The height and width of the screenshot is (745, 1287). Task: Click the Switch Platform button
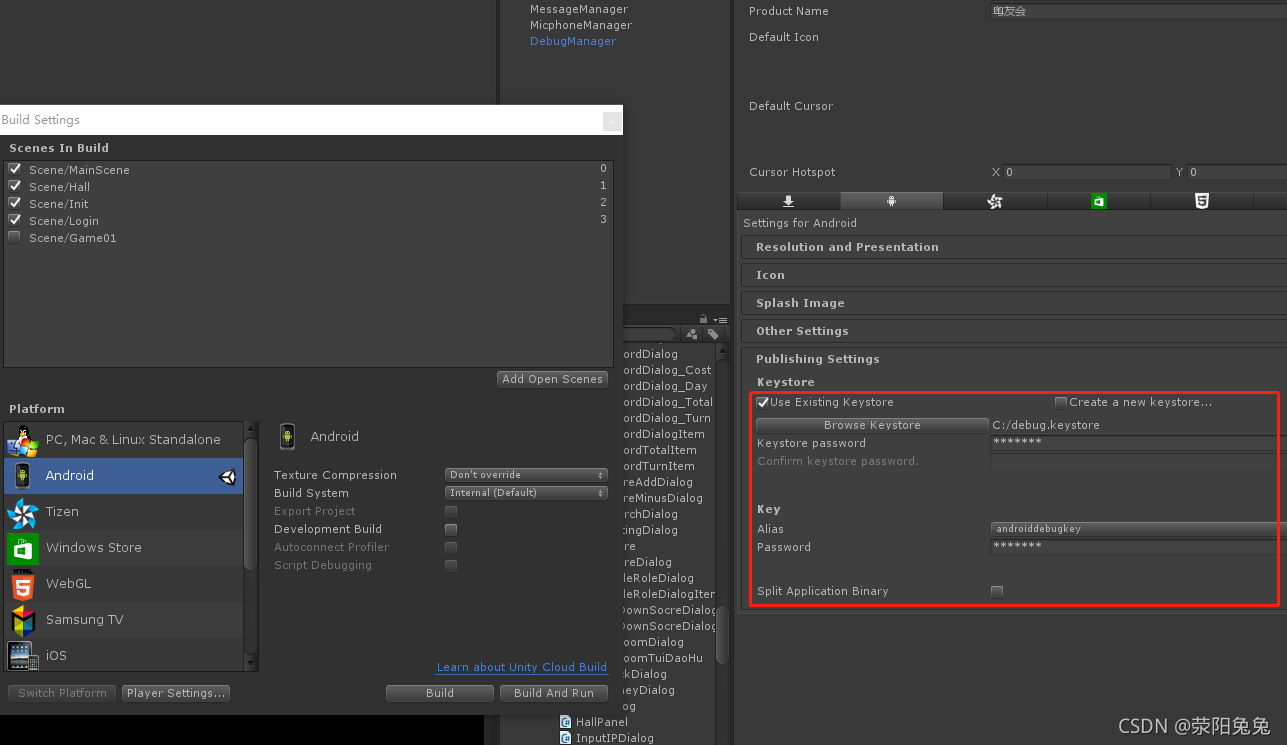pyautogui.click(x=62, y=693)
